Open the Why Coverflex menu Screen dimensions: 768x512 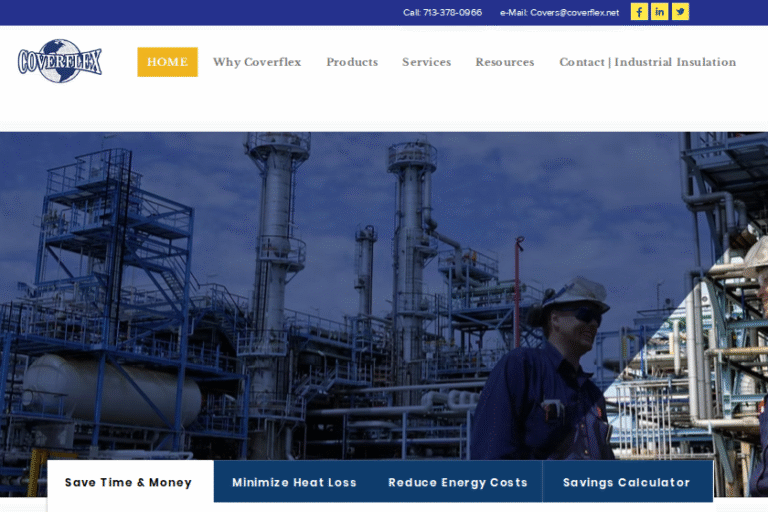257,62
